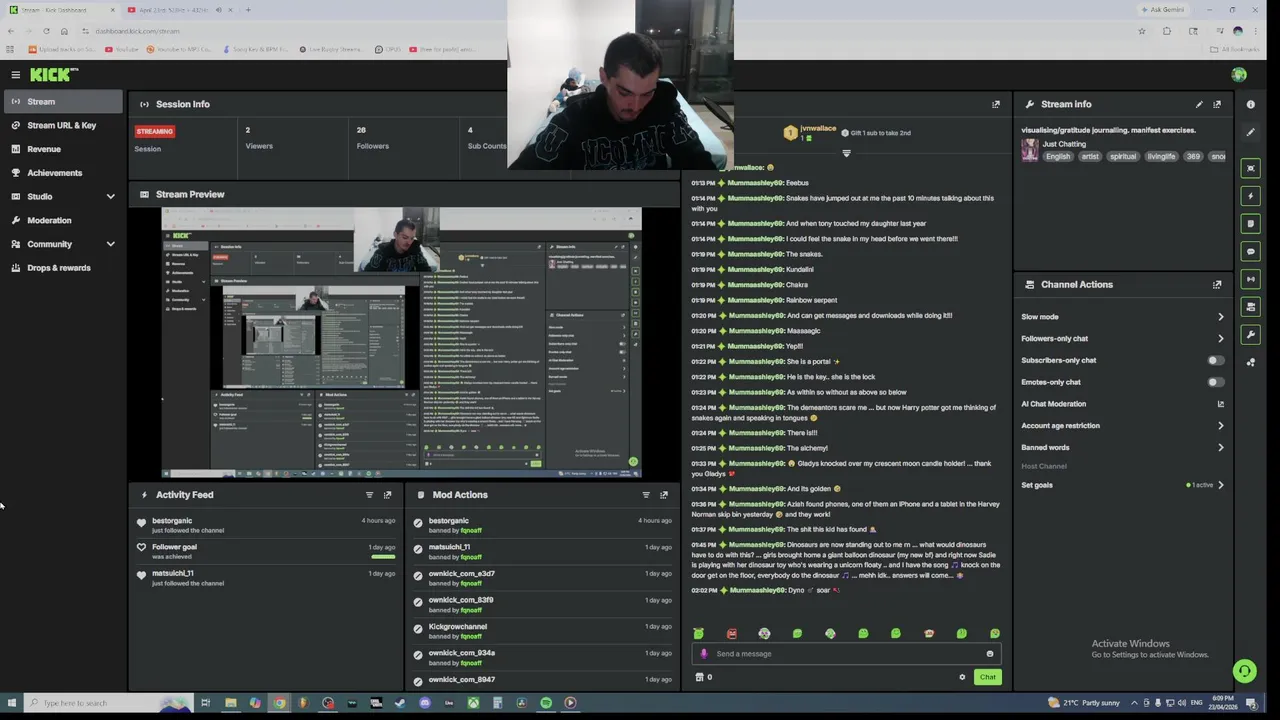Open Followers-only chat settings arrow
This screenshot has width=1280, height=720.
point(1220,339)
